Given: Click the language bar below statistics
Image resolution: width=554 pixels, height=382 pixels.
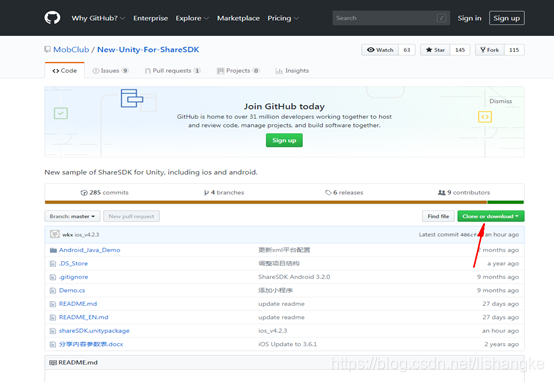Looking at the screenshot, I should point(284,202).
